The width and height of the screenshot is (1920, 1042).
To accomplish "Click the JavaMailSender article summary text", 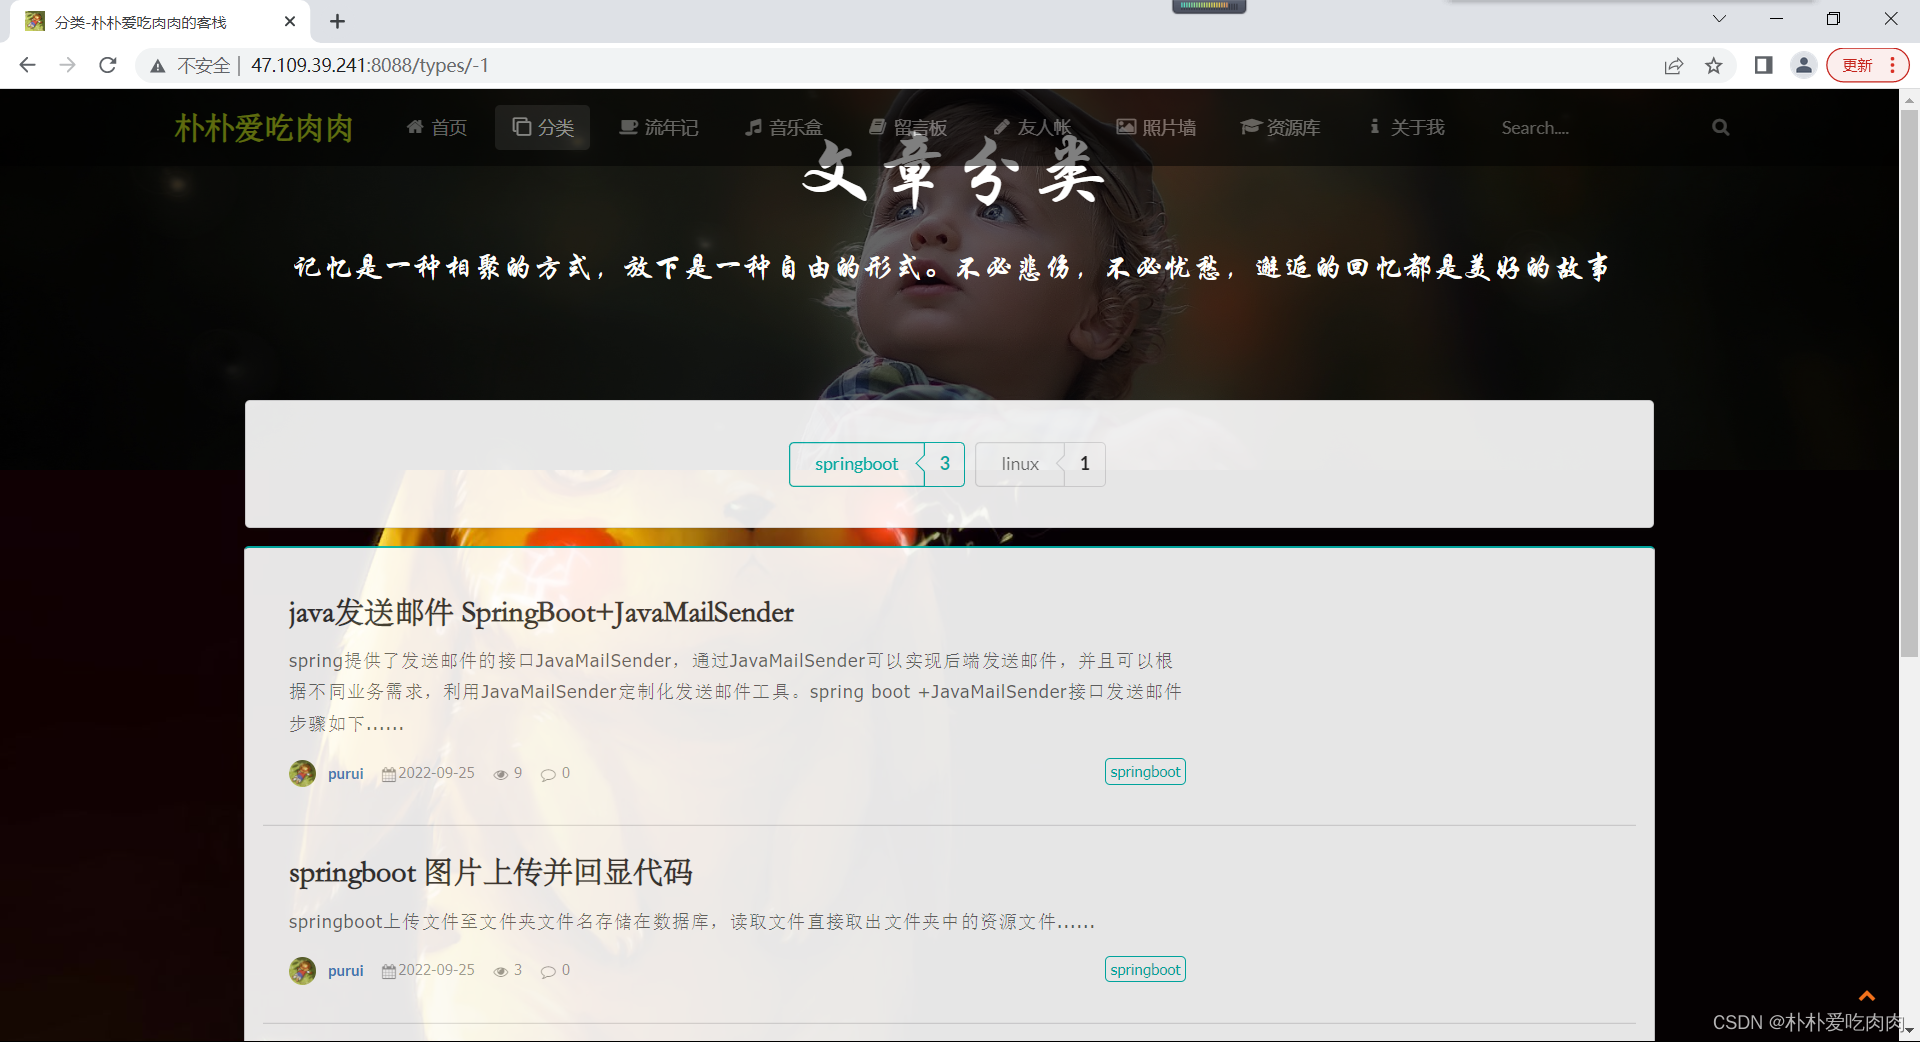I will click(x=736, y=692).
